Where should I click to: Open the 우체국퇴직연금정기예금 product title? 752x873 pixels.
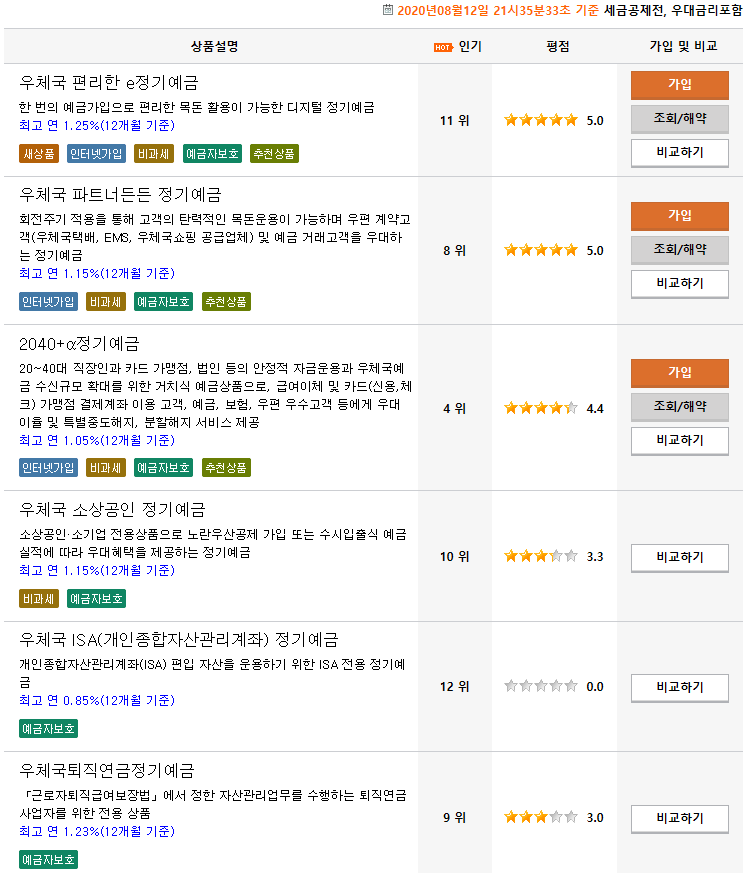pyautogui.click(x=107, y=770)
